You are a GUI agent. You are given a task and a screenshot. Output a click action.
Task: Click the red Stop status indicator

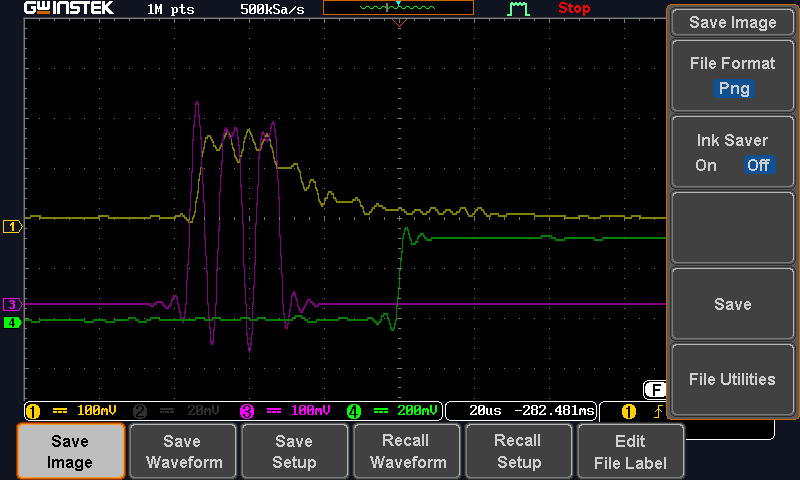(574, 8)
